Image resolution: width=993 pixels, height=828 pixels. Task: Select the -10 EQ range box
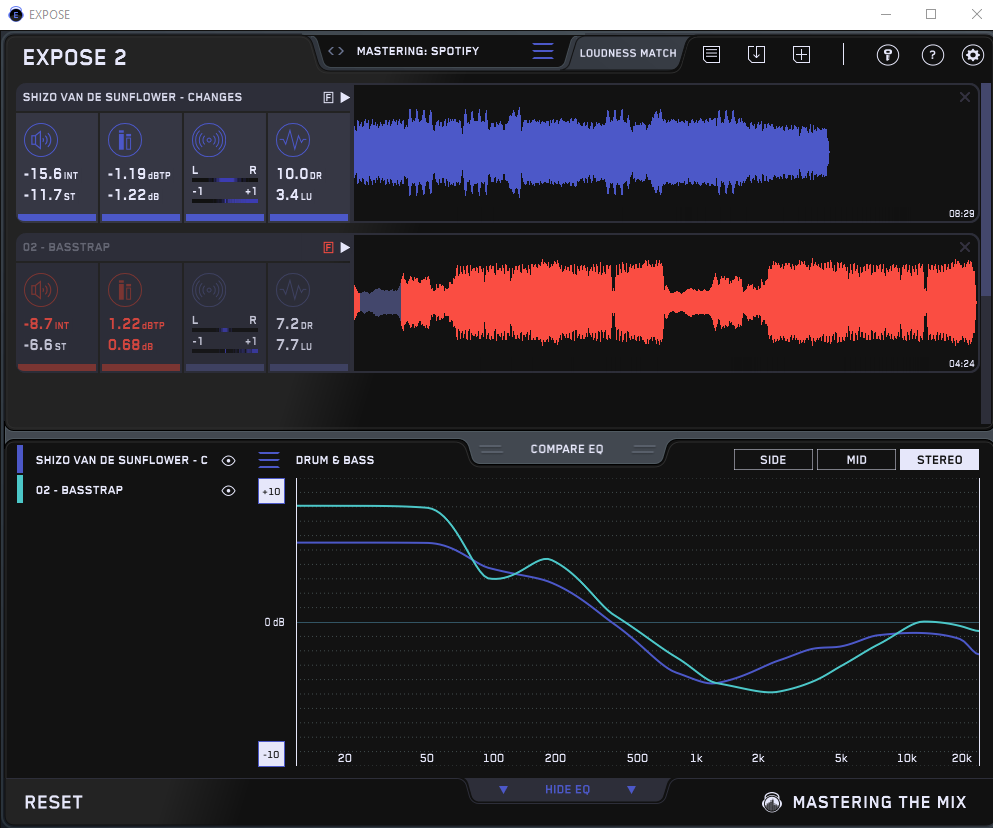click(271, 754)
